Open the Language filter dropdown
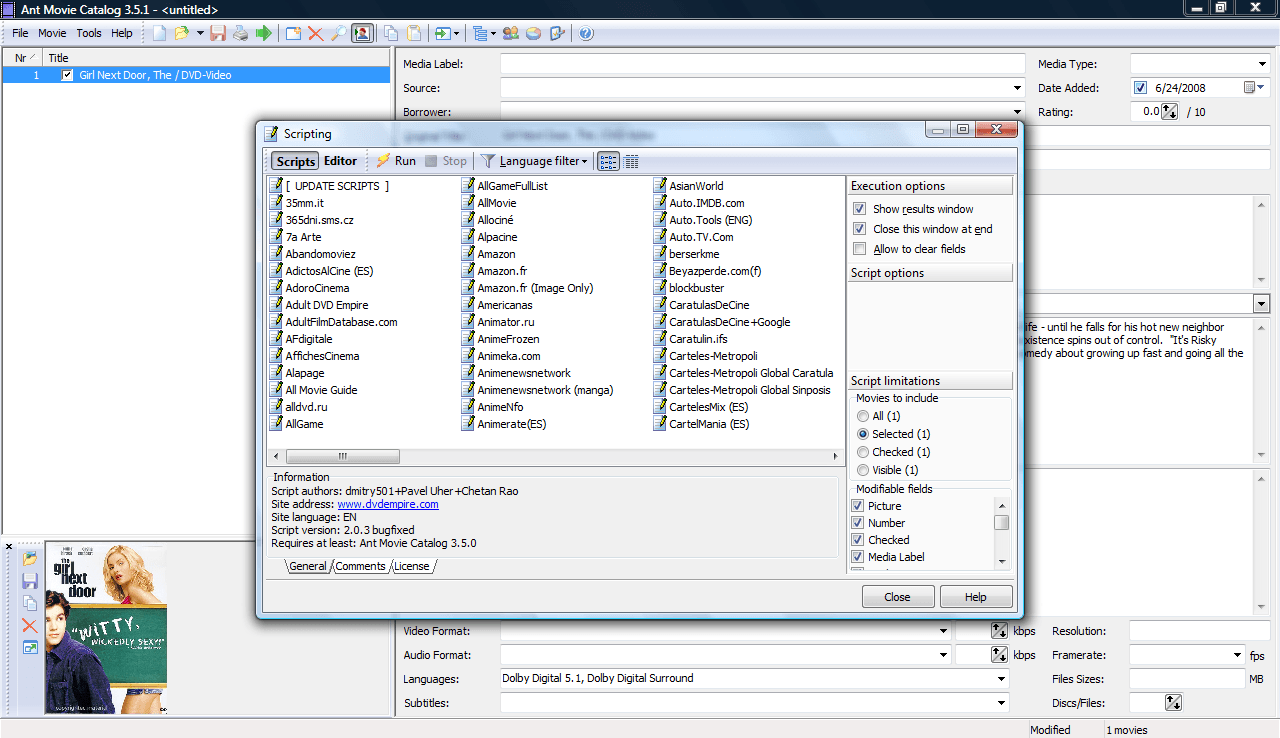 [x=534, y=161]
